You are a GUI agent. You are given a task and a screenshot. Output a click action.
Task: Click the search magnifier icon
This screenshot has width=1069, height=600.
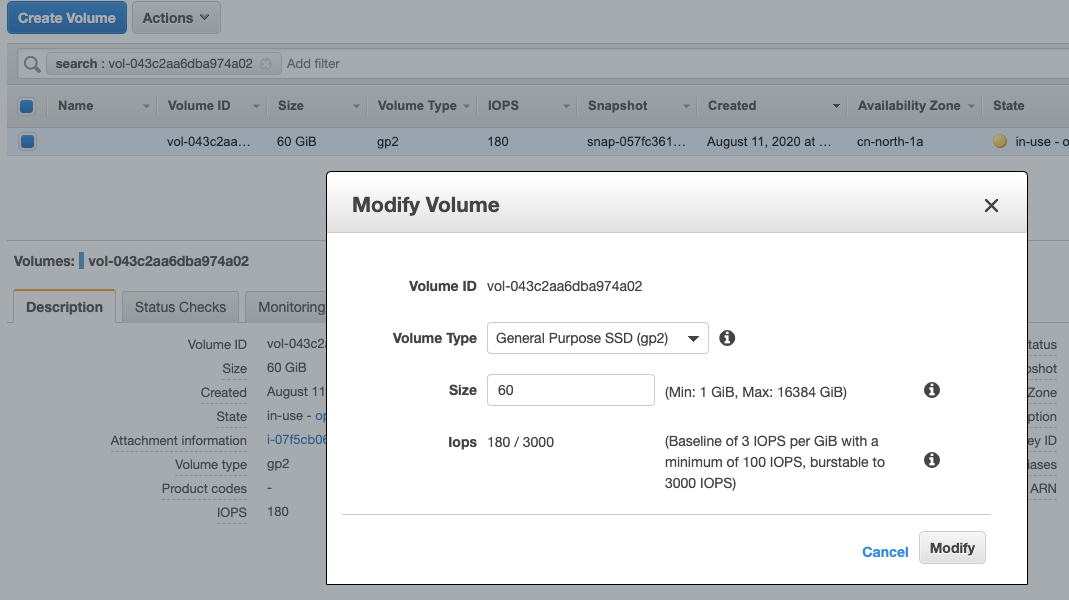click(32, 64)
